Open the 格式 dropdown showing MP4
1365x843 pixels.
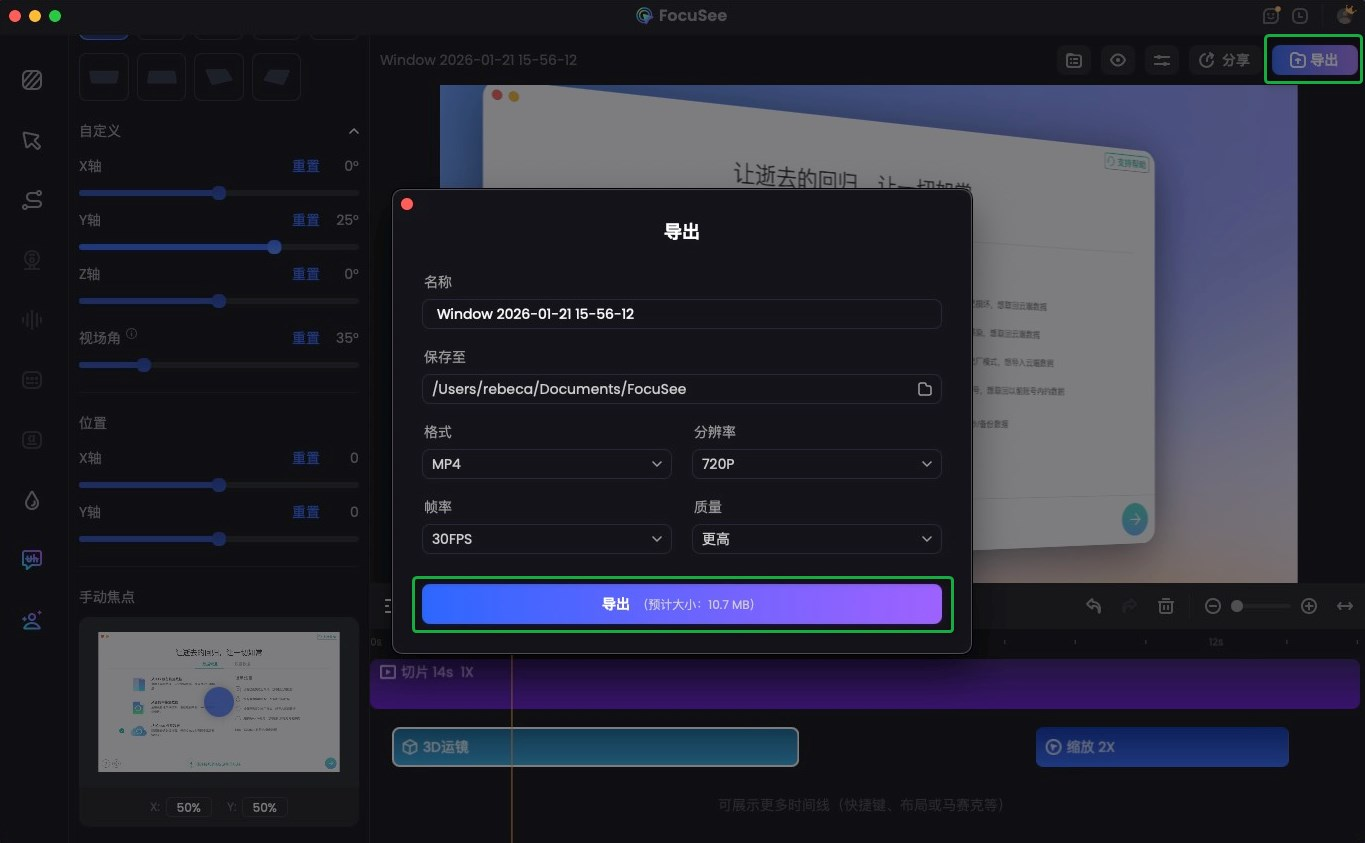pyautogui.click(x=547, y=464)
